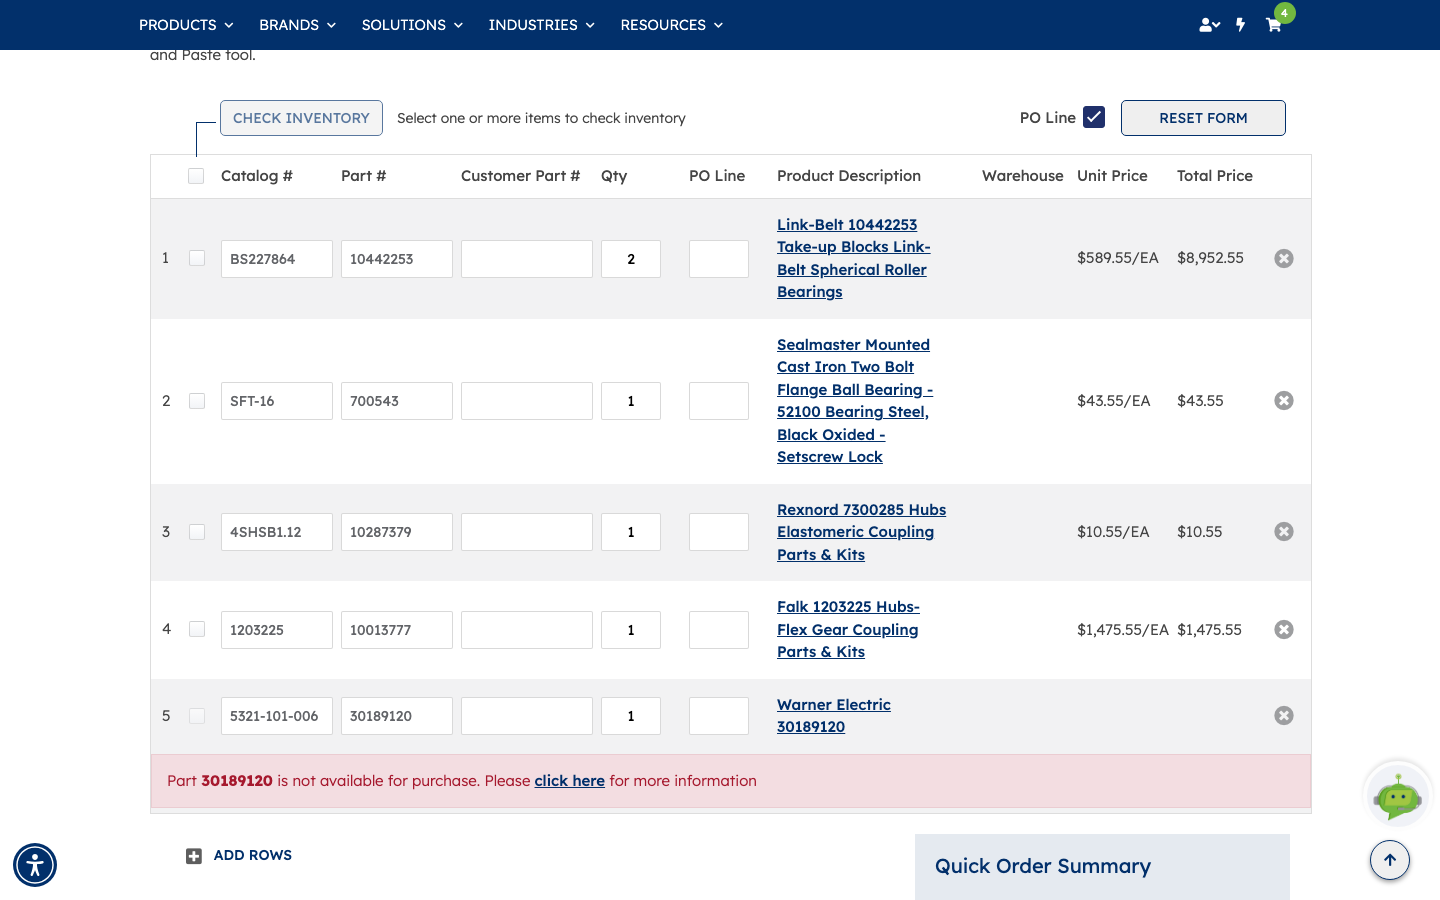Click the $8,952.55 total price
The height and width of the screenshot is (900, 1440).
pyautogui.click(x=1210, y=259)
